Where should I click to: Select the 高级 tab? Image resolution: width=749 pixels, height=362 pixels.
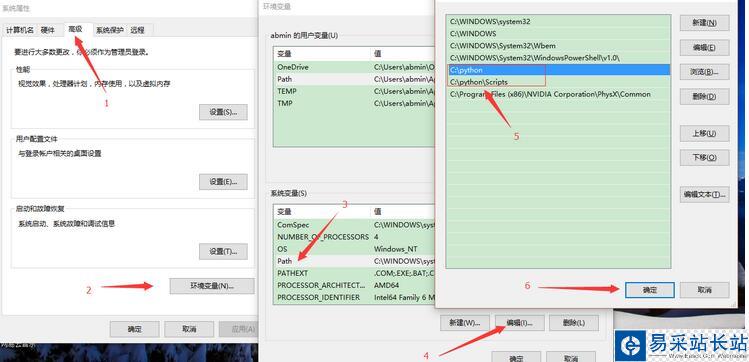point(75,29)
